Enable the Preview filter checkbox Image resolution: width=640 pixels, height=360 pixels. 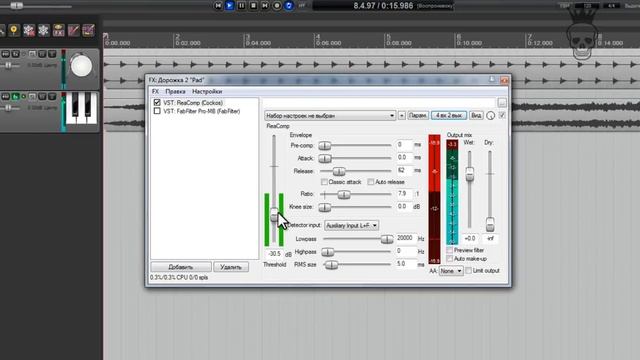click(x=449, y=250)
